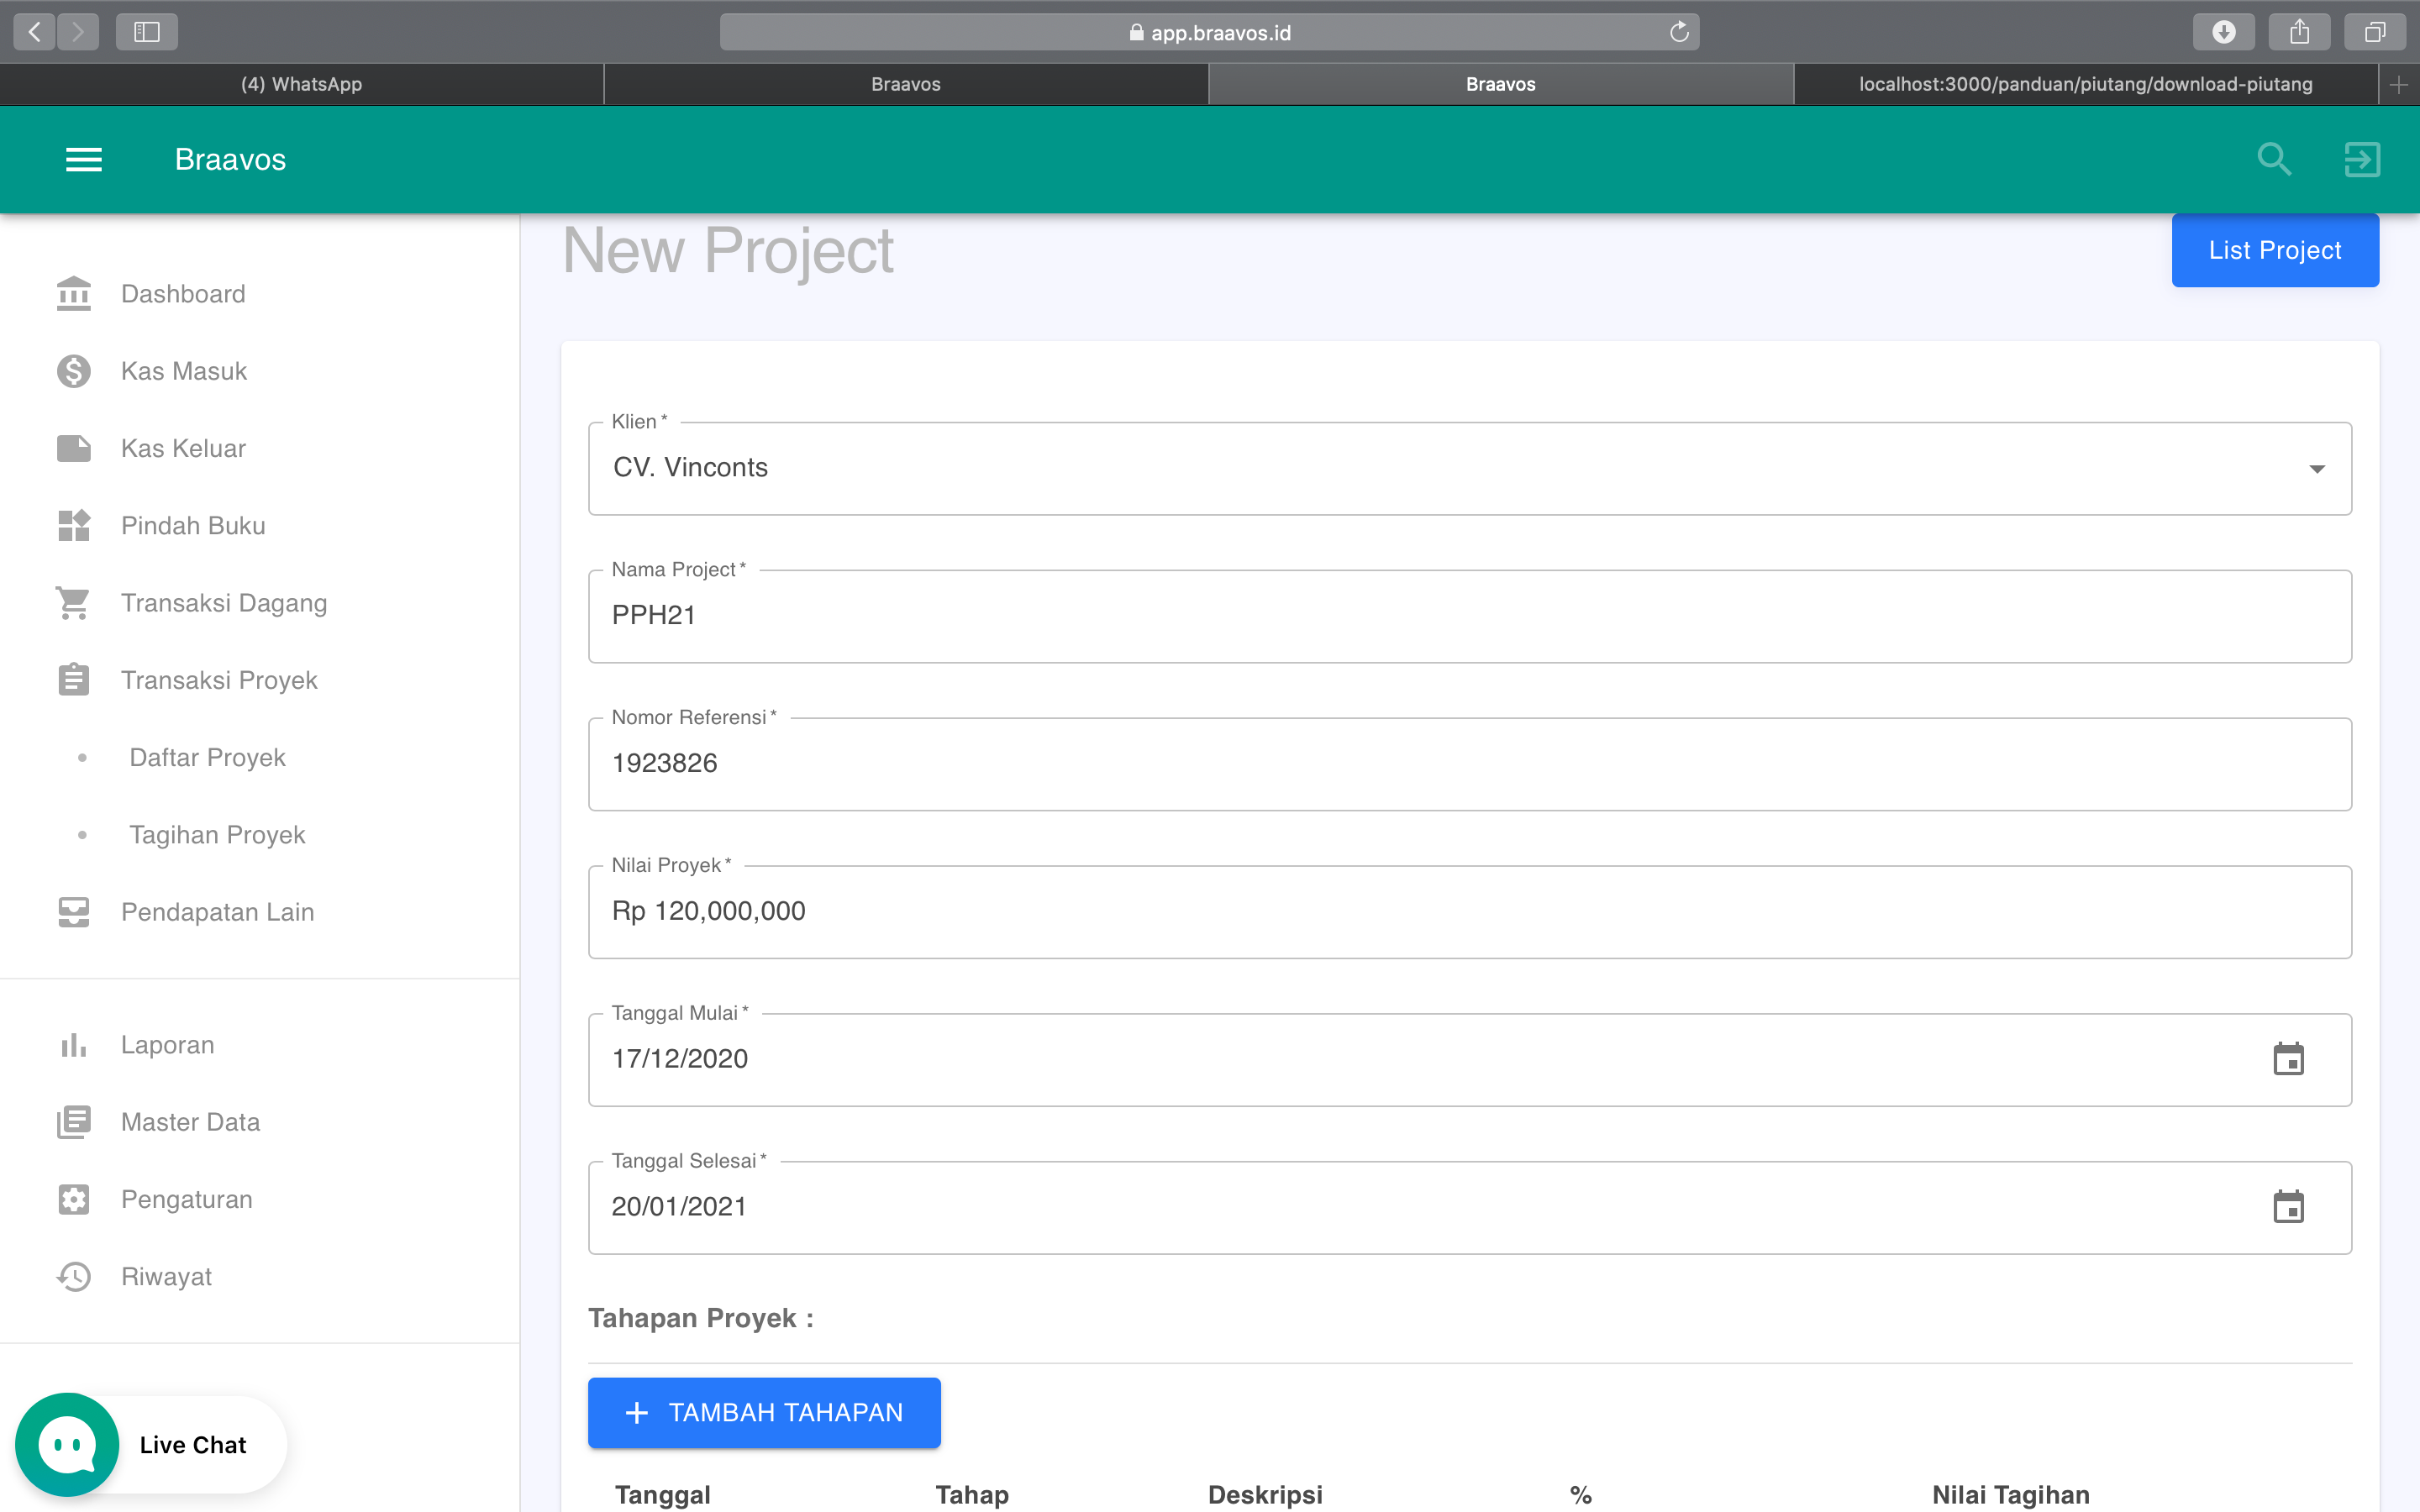The width and height of the screenshot is (2420, 1512).
Task: Select Tagihan Proyek in the sidebar
Action: (217, 834)
